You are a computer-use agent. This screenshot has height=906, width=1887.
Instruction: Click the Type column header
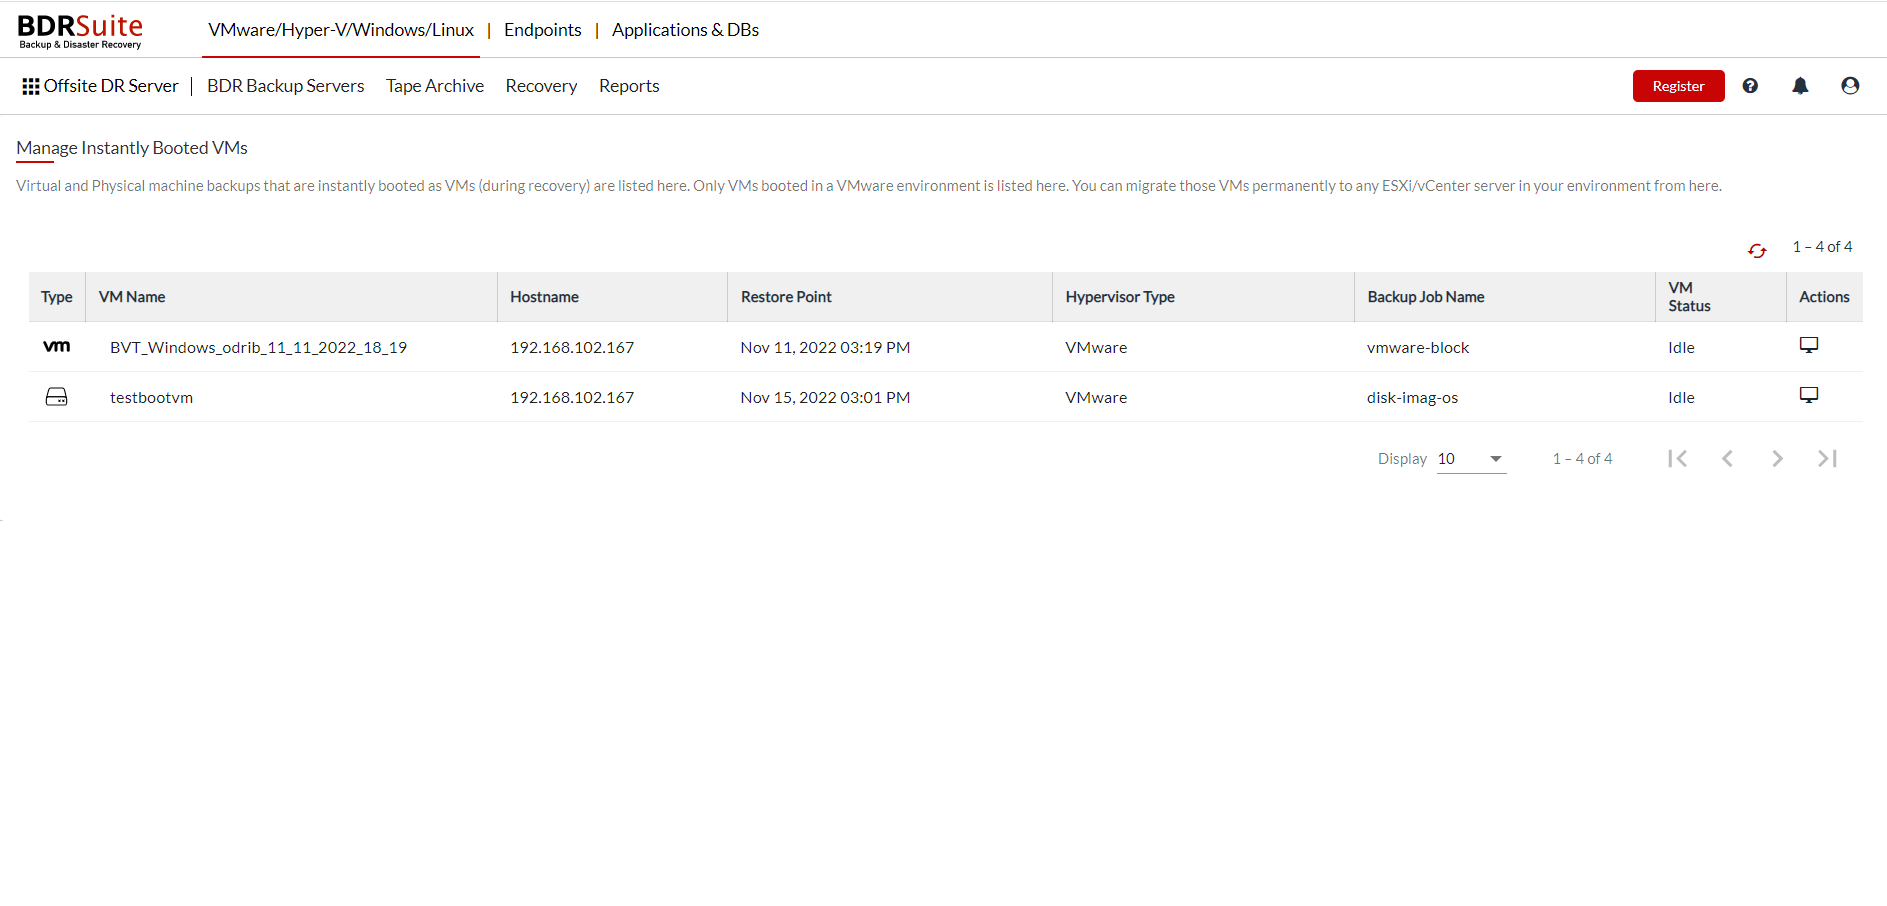point(57,297)
